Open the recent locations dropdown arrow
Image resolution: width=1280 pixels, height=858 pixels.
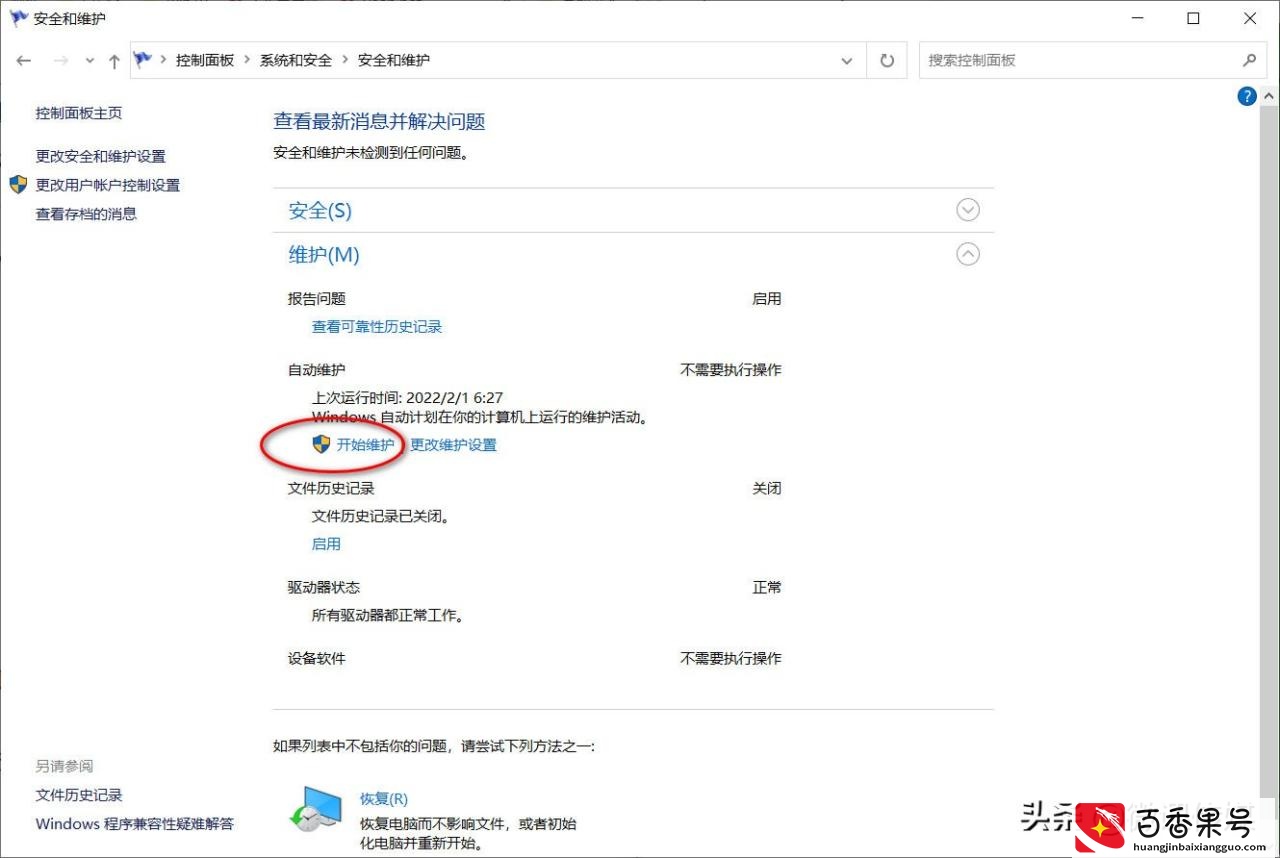point(90,61)
